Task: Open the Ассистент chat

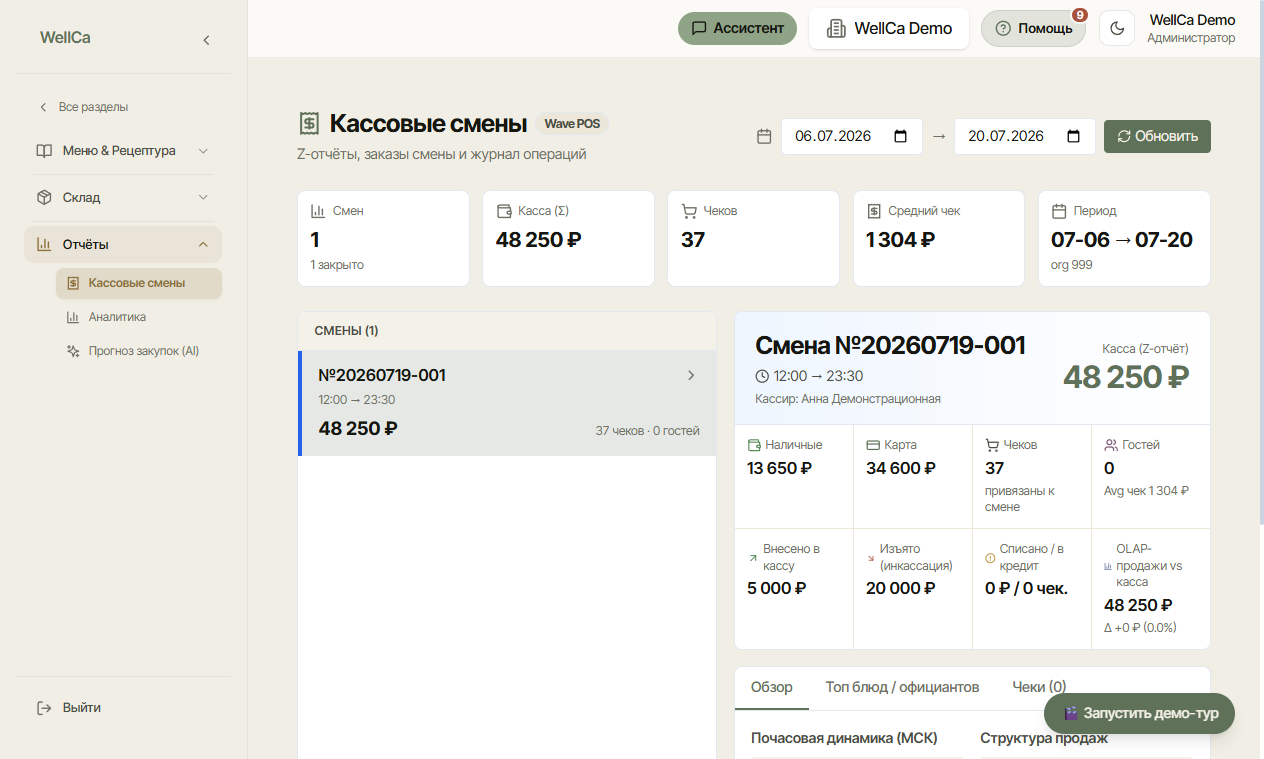Action: tap(737, 28)
